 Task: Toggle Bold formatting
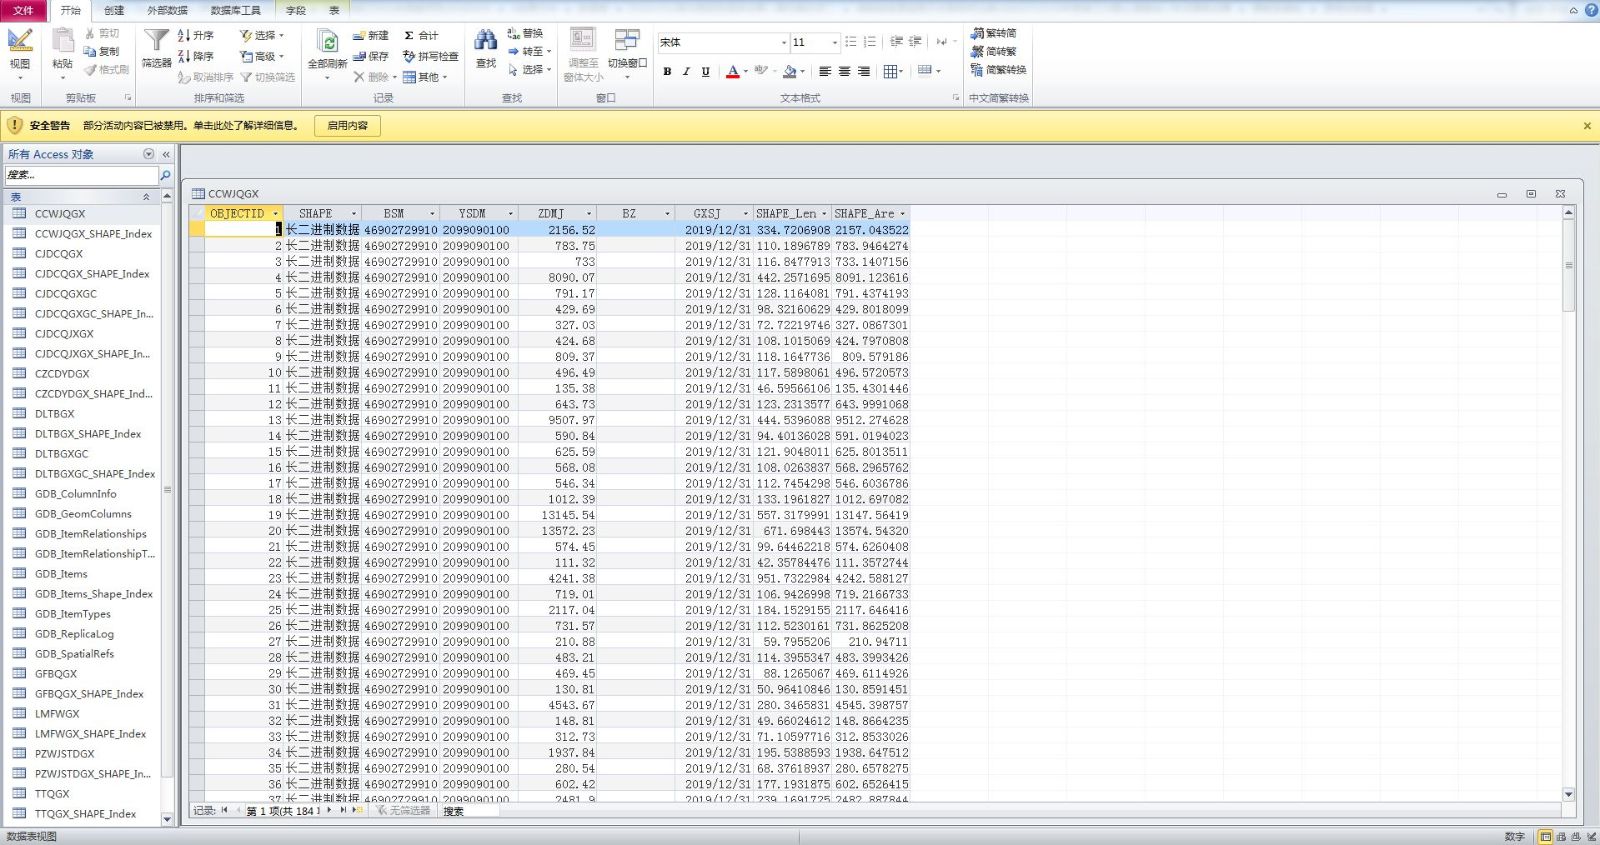point(667,71)
